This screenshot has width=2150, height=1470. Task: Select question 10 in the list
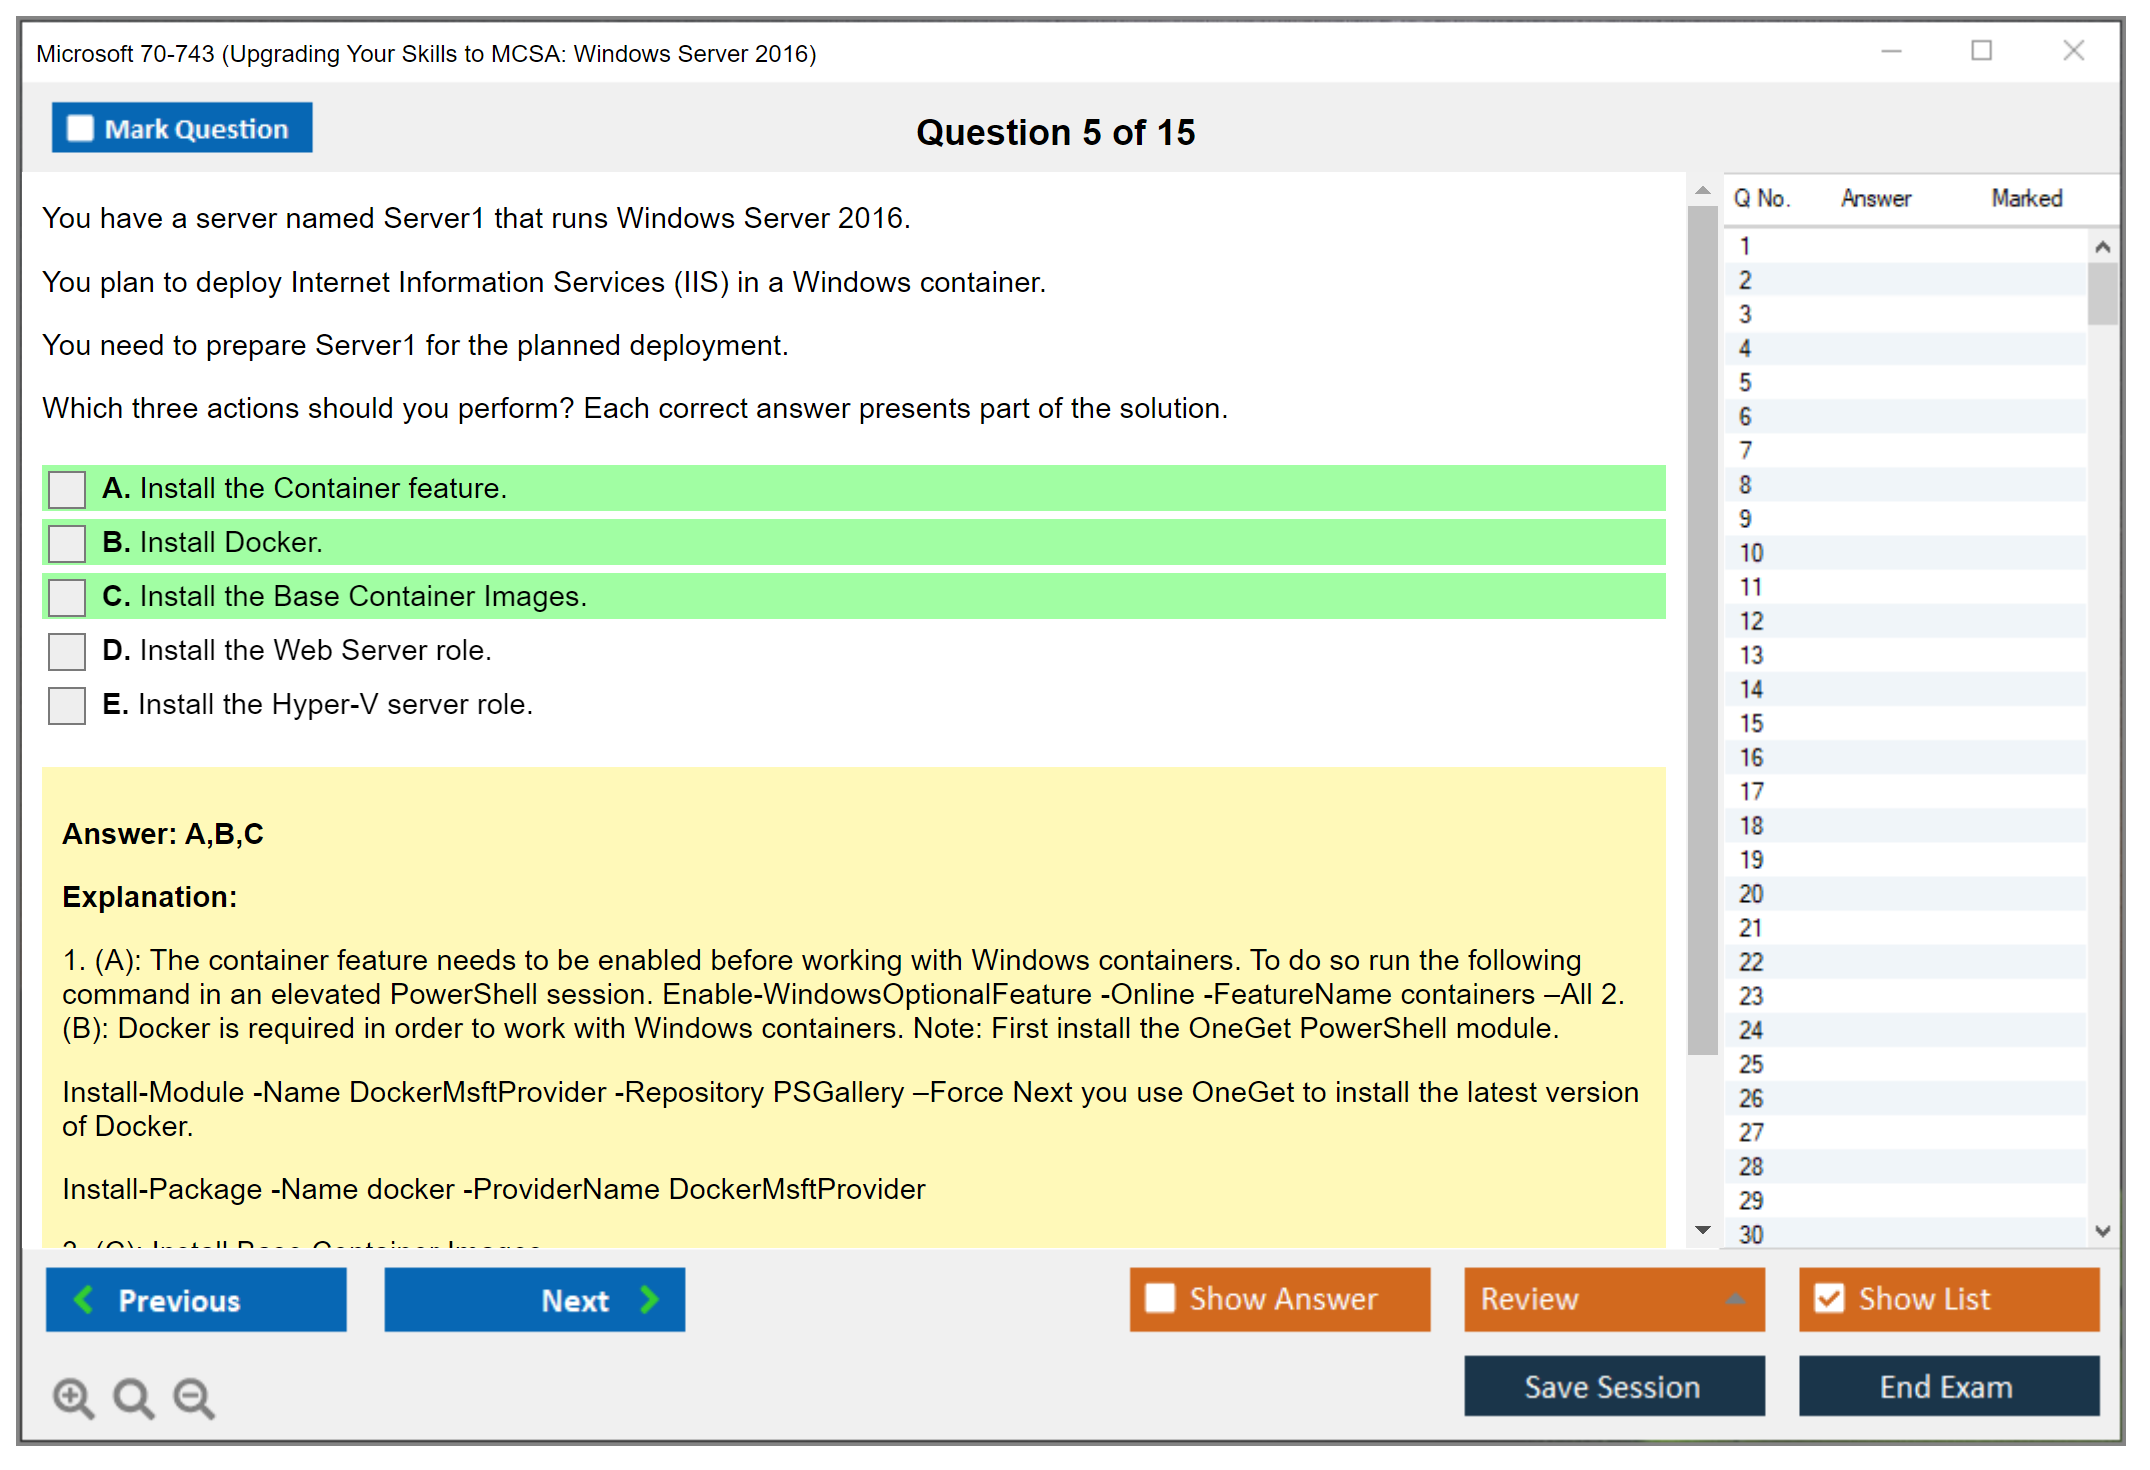1752,553
